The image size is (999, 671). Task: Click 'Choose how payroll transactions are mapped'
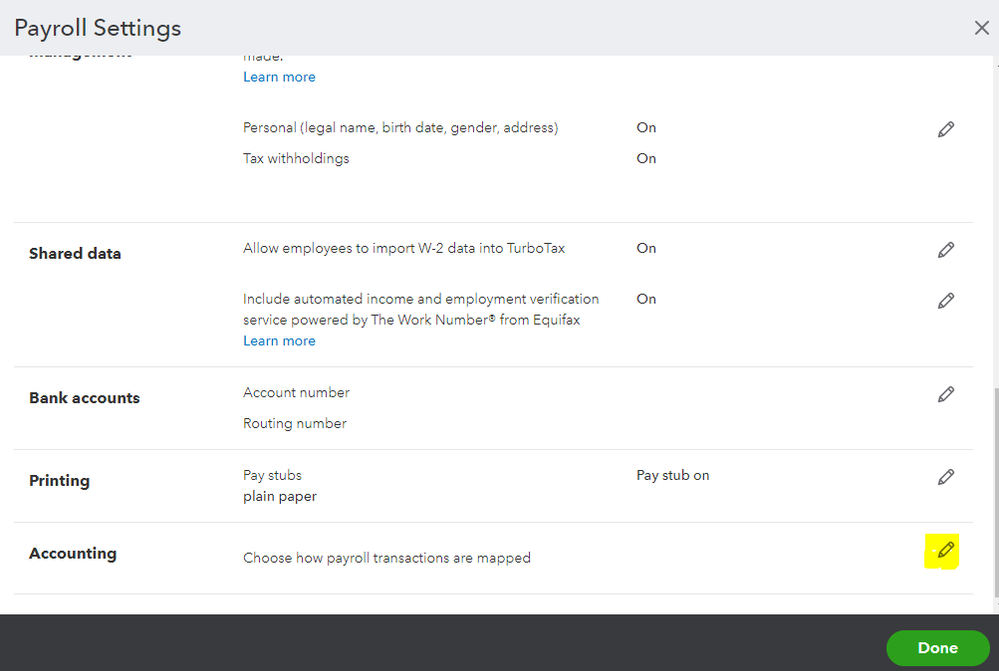[x=386, y=558]
